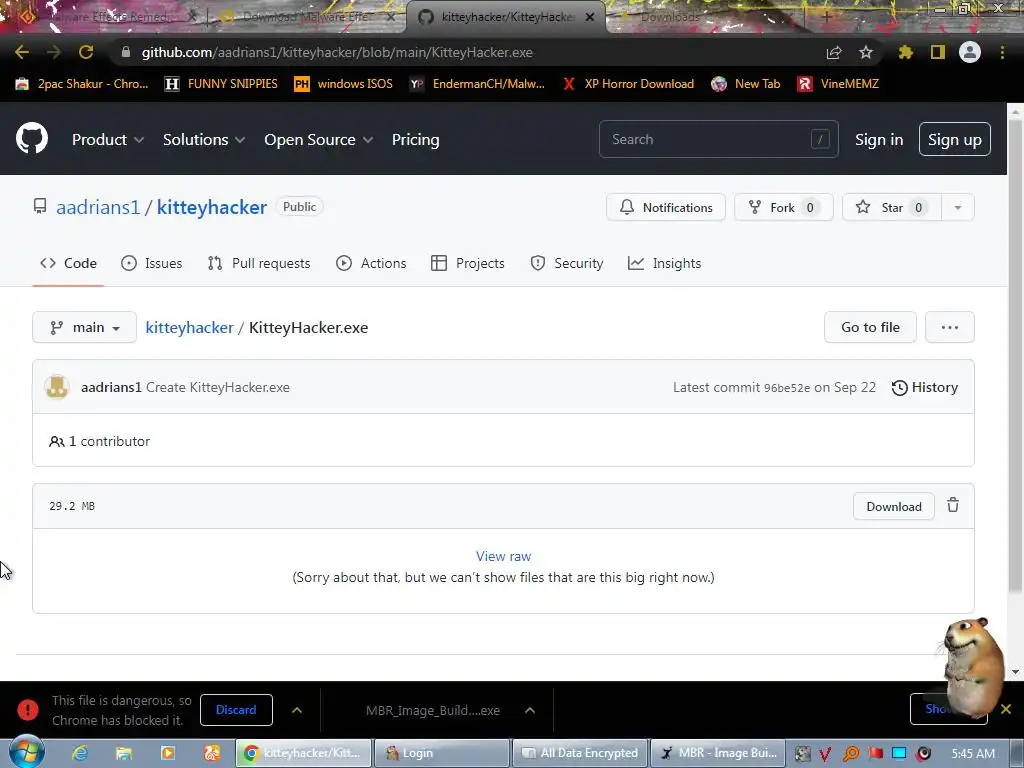
Task: Open the VineMEMZ bookmark
Action: pyautogui.click(x=839, y=84)
